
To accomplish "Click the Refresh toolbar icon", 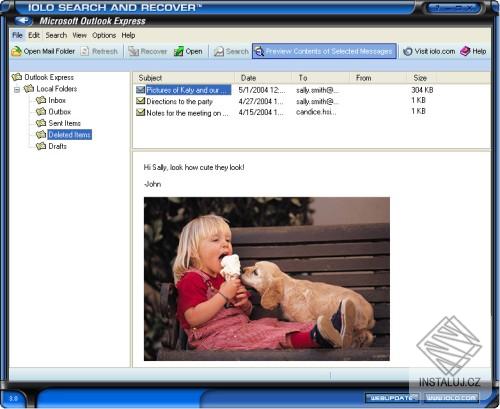I will (85, 51).
